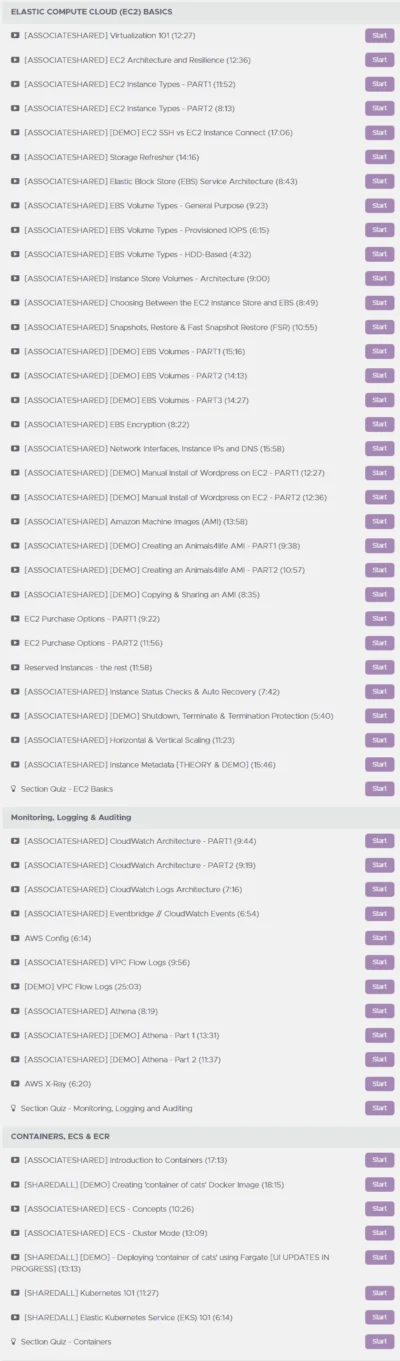Image resolution: width=400 pixels, height=1361 pixels.
Task: Click lightbulb icon for Section Quiz - Containers
Action: [x=14, y=1342]
